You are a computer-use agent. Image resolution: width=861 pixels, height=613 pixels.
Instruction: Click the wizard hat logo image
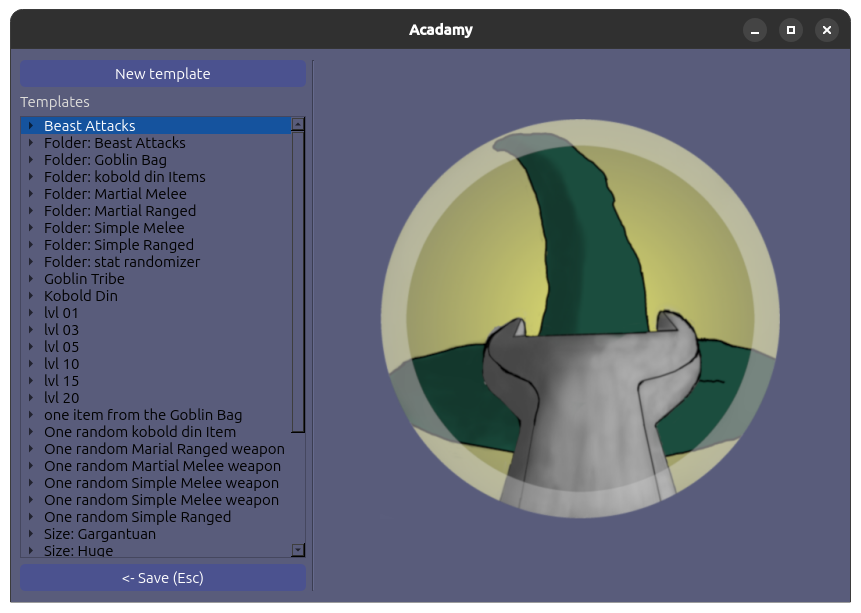pyautogui.click(x=580, y=330)
